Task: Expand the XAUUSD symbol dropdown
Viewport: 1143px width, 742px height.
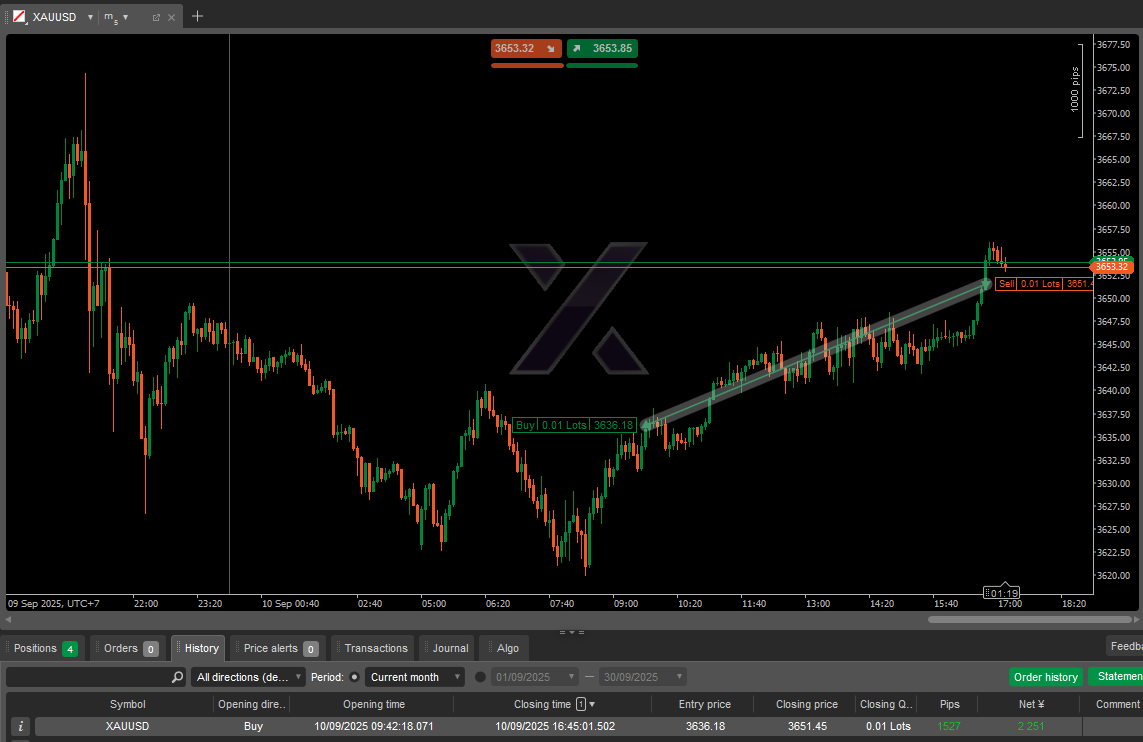Action: tap(89, 17)
